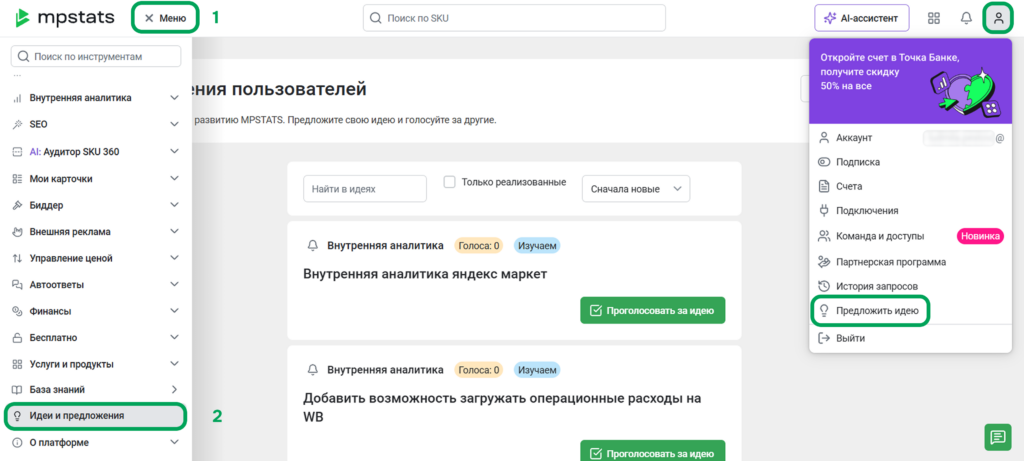
Task: Expand Внешняя реклама chevron
Action: (174, 232)
